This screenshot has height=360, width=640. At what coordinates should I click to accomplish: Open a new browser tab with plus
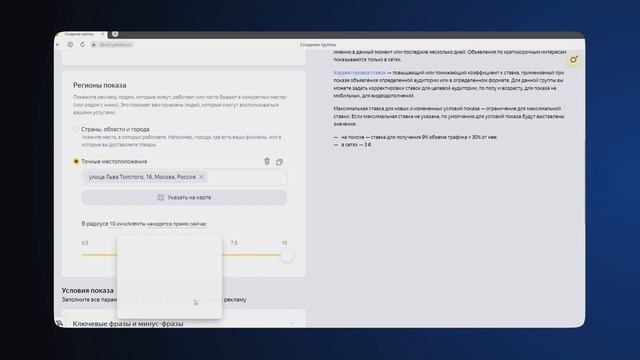click(x=115, y=34)
